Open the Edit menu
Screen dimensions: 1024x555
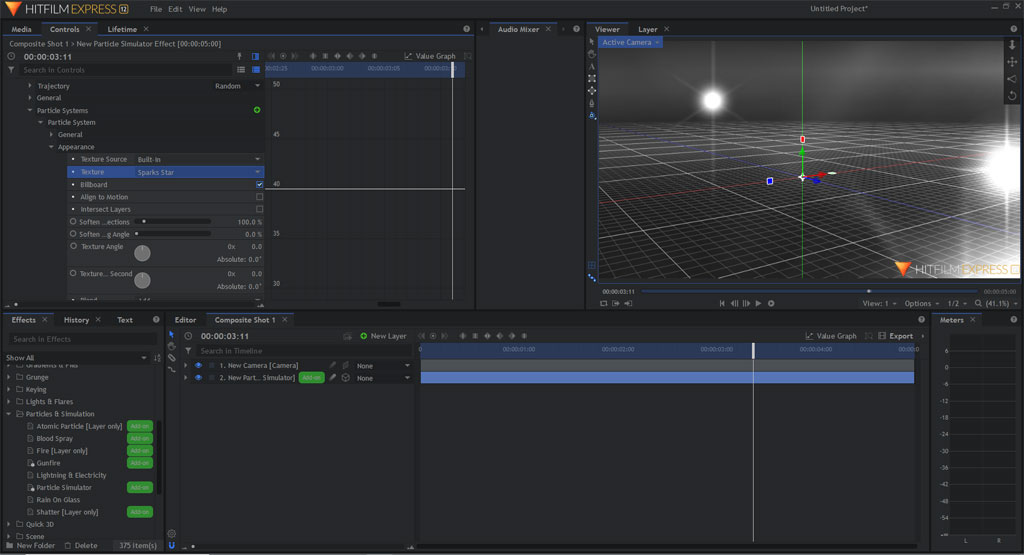pos(175,9)
